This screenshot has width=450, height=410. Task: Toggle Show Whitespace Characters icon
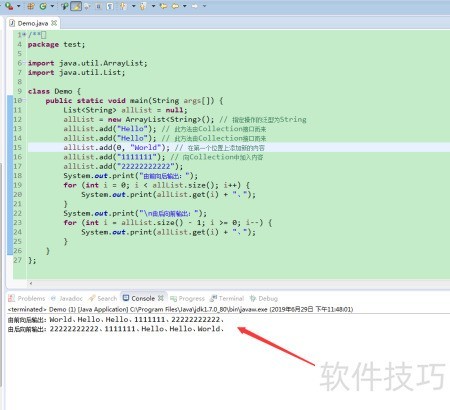110,6
